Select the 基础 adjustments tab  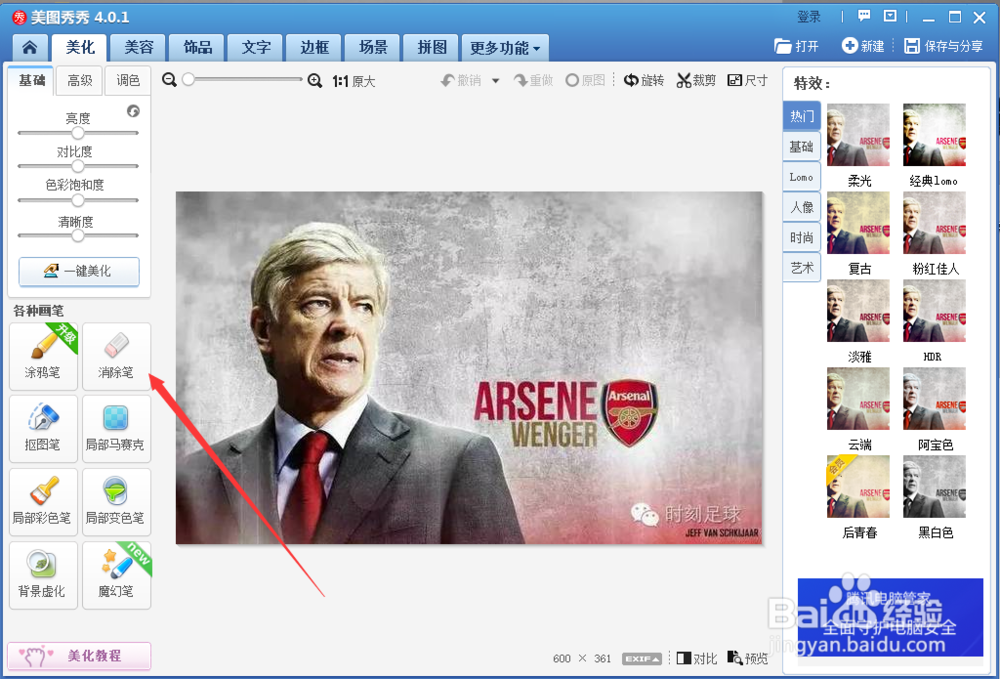click(31, 80)
